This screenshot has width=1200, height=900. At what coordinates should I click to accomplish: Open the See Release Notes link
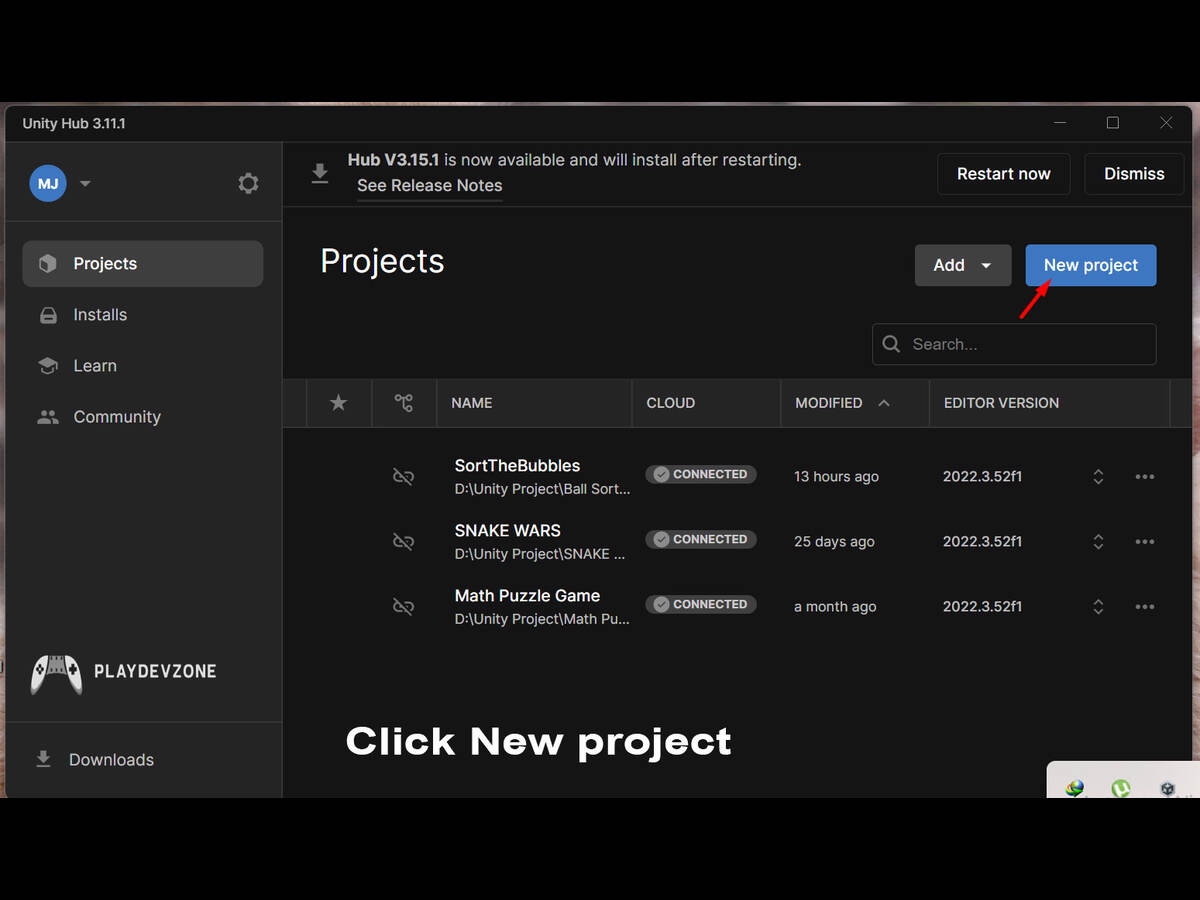[x=430, y=186]
